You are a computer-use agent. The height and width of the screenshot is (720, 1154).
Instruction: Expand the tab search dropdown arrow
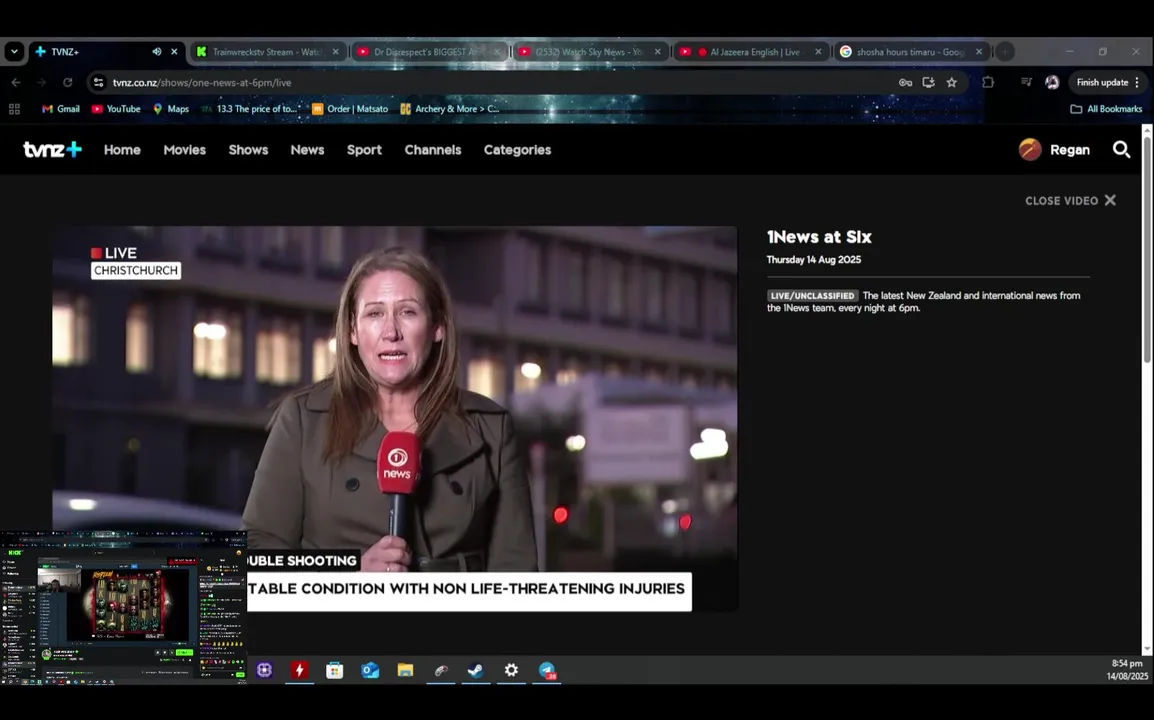[x=14, y=52]
